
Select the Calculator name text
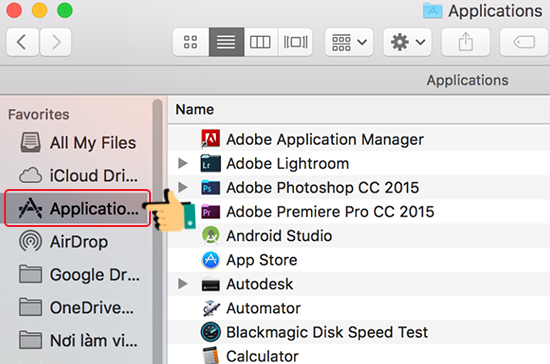[262, 356]
